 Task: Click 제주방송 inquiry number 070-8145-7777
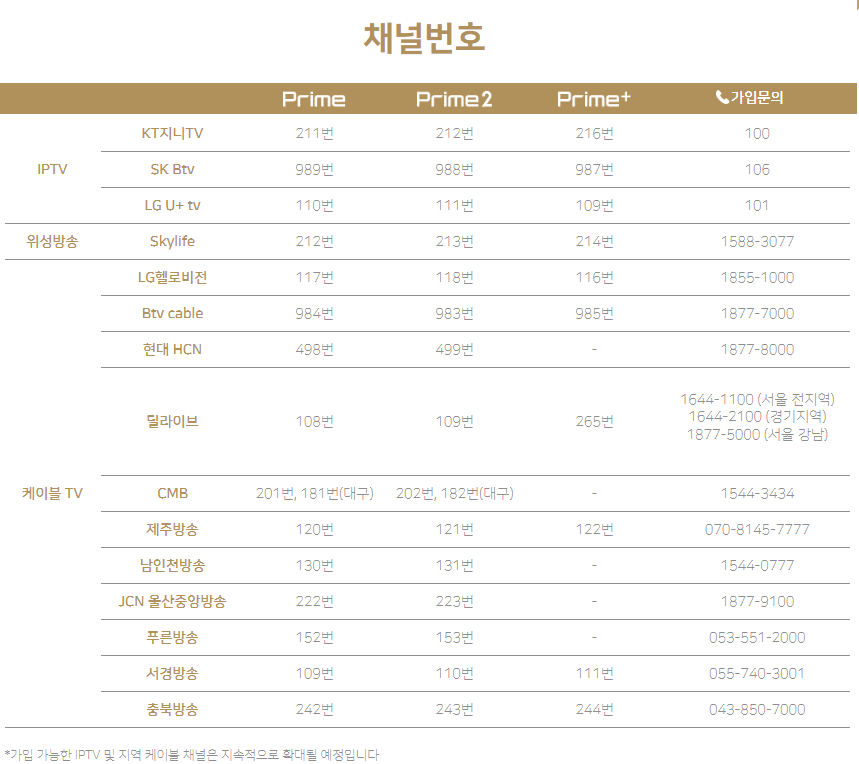[757, 530]
